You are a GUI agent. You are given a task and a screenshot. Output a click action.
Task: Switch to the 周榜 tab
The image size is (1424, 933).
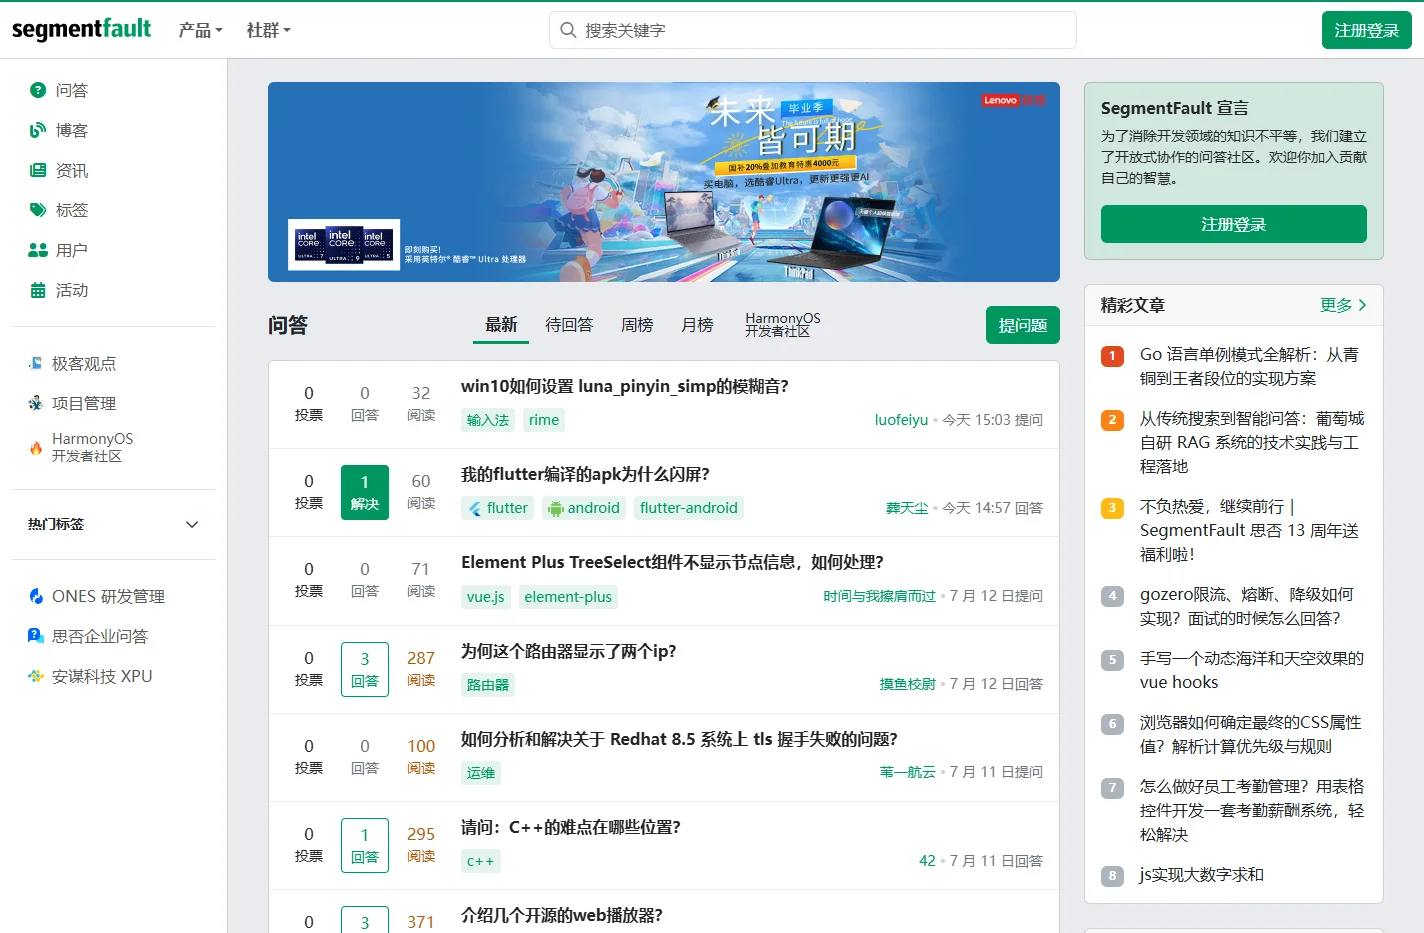click(637, 324)
